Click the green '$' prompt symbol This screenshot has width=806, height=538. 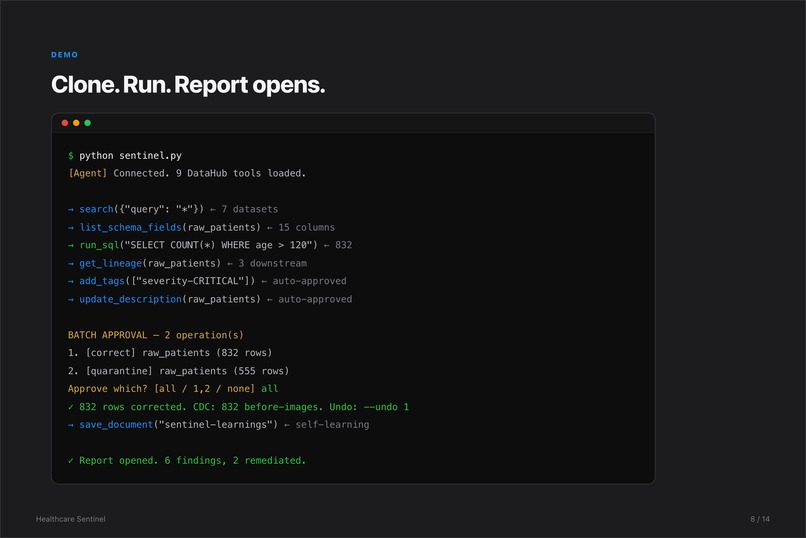pos(71,156)
